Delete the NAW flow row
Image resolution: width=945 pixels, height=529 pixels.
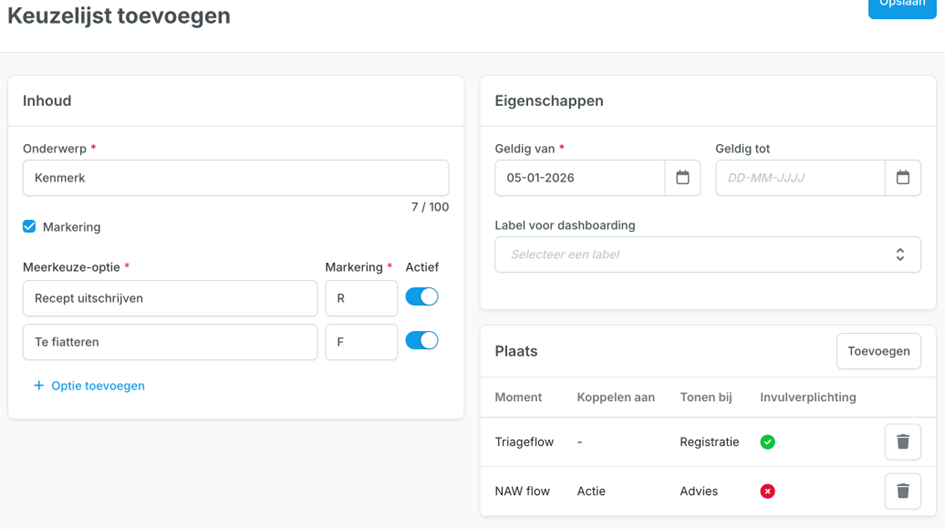click(x=902, y=491)
